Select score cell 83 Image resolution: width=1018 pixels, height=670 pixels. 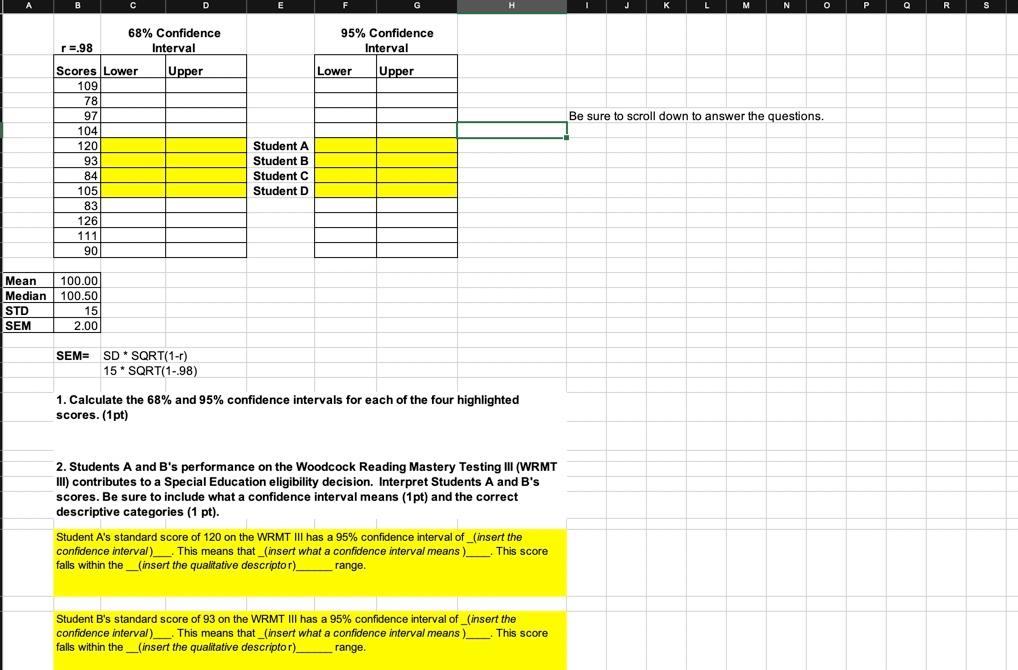point(77,205)
